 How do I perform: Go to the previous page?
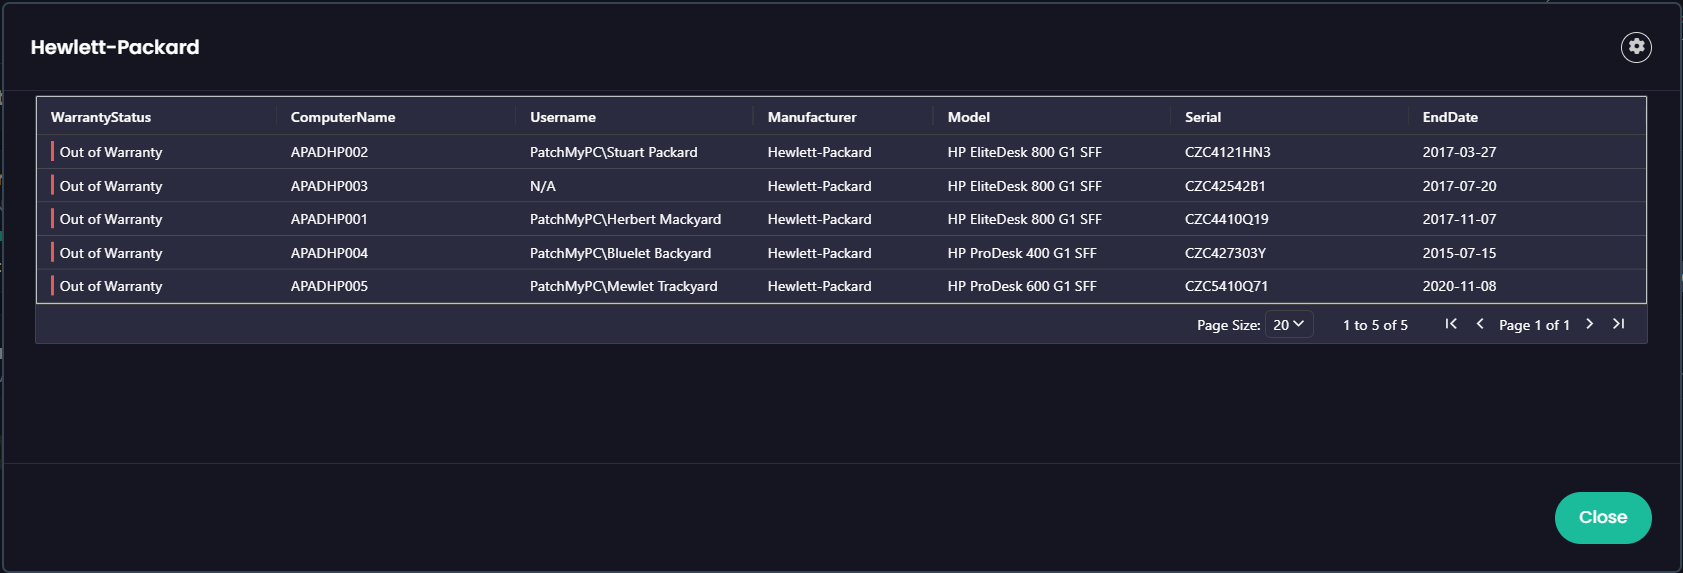coord(1480,324)
